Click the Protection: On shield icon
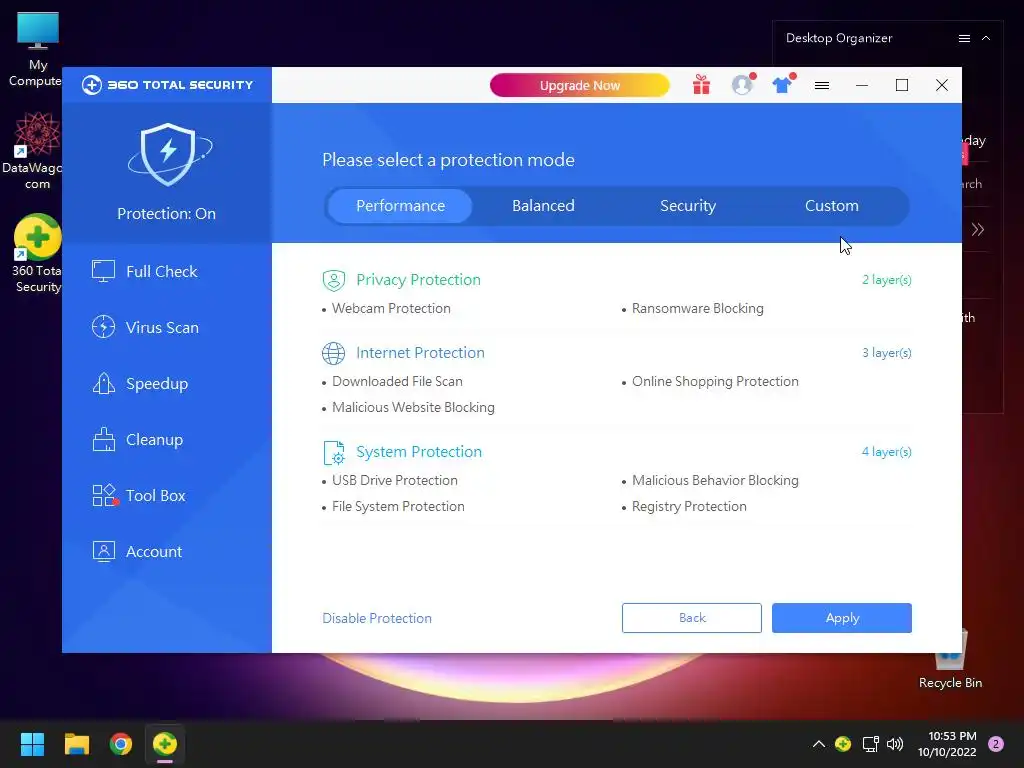 click(x=169, y=154)
